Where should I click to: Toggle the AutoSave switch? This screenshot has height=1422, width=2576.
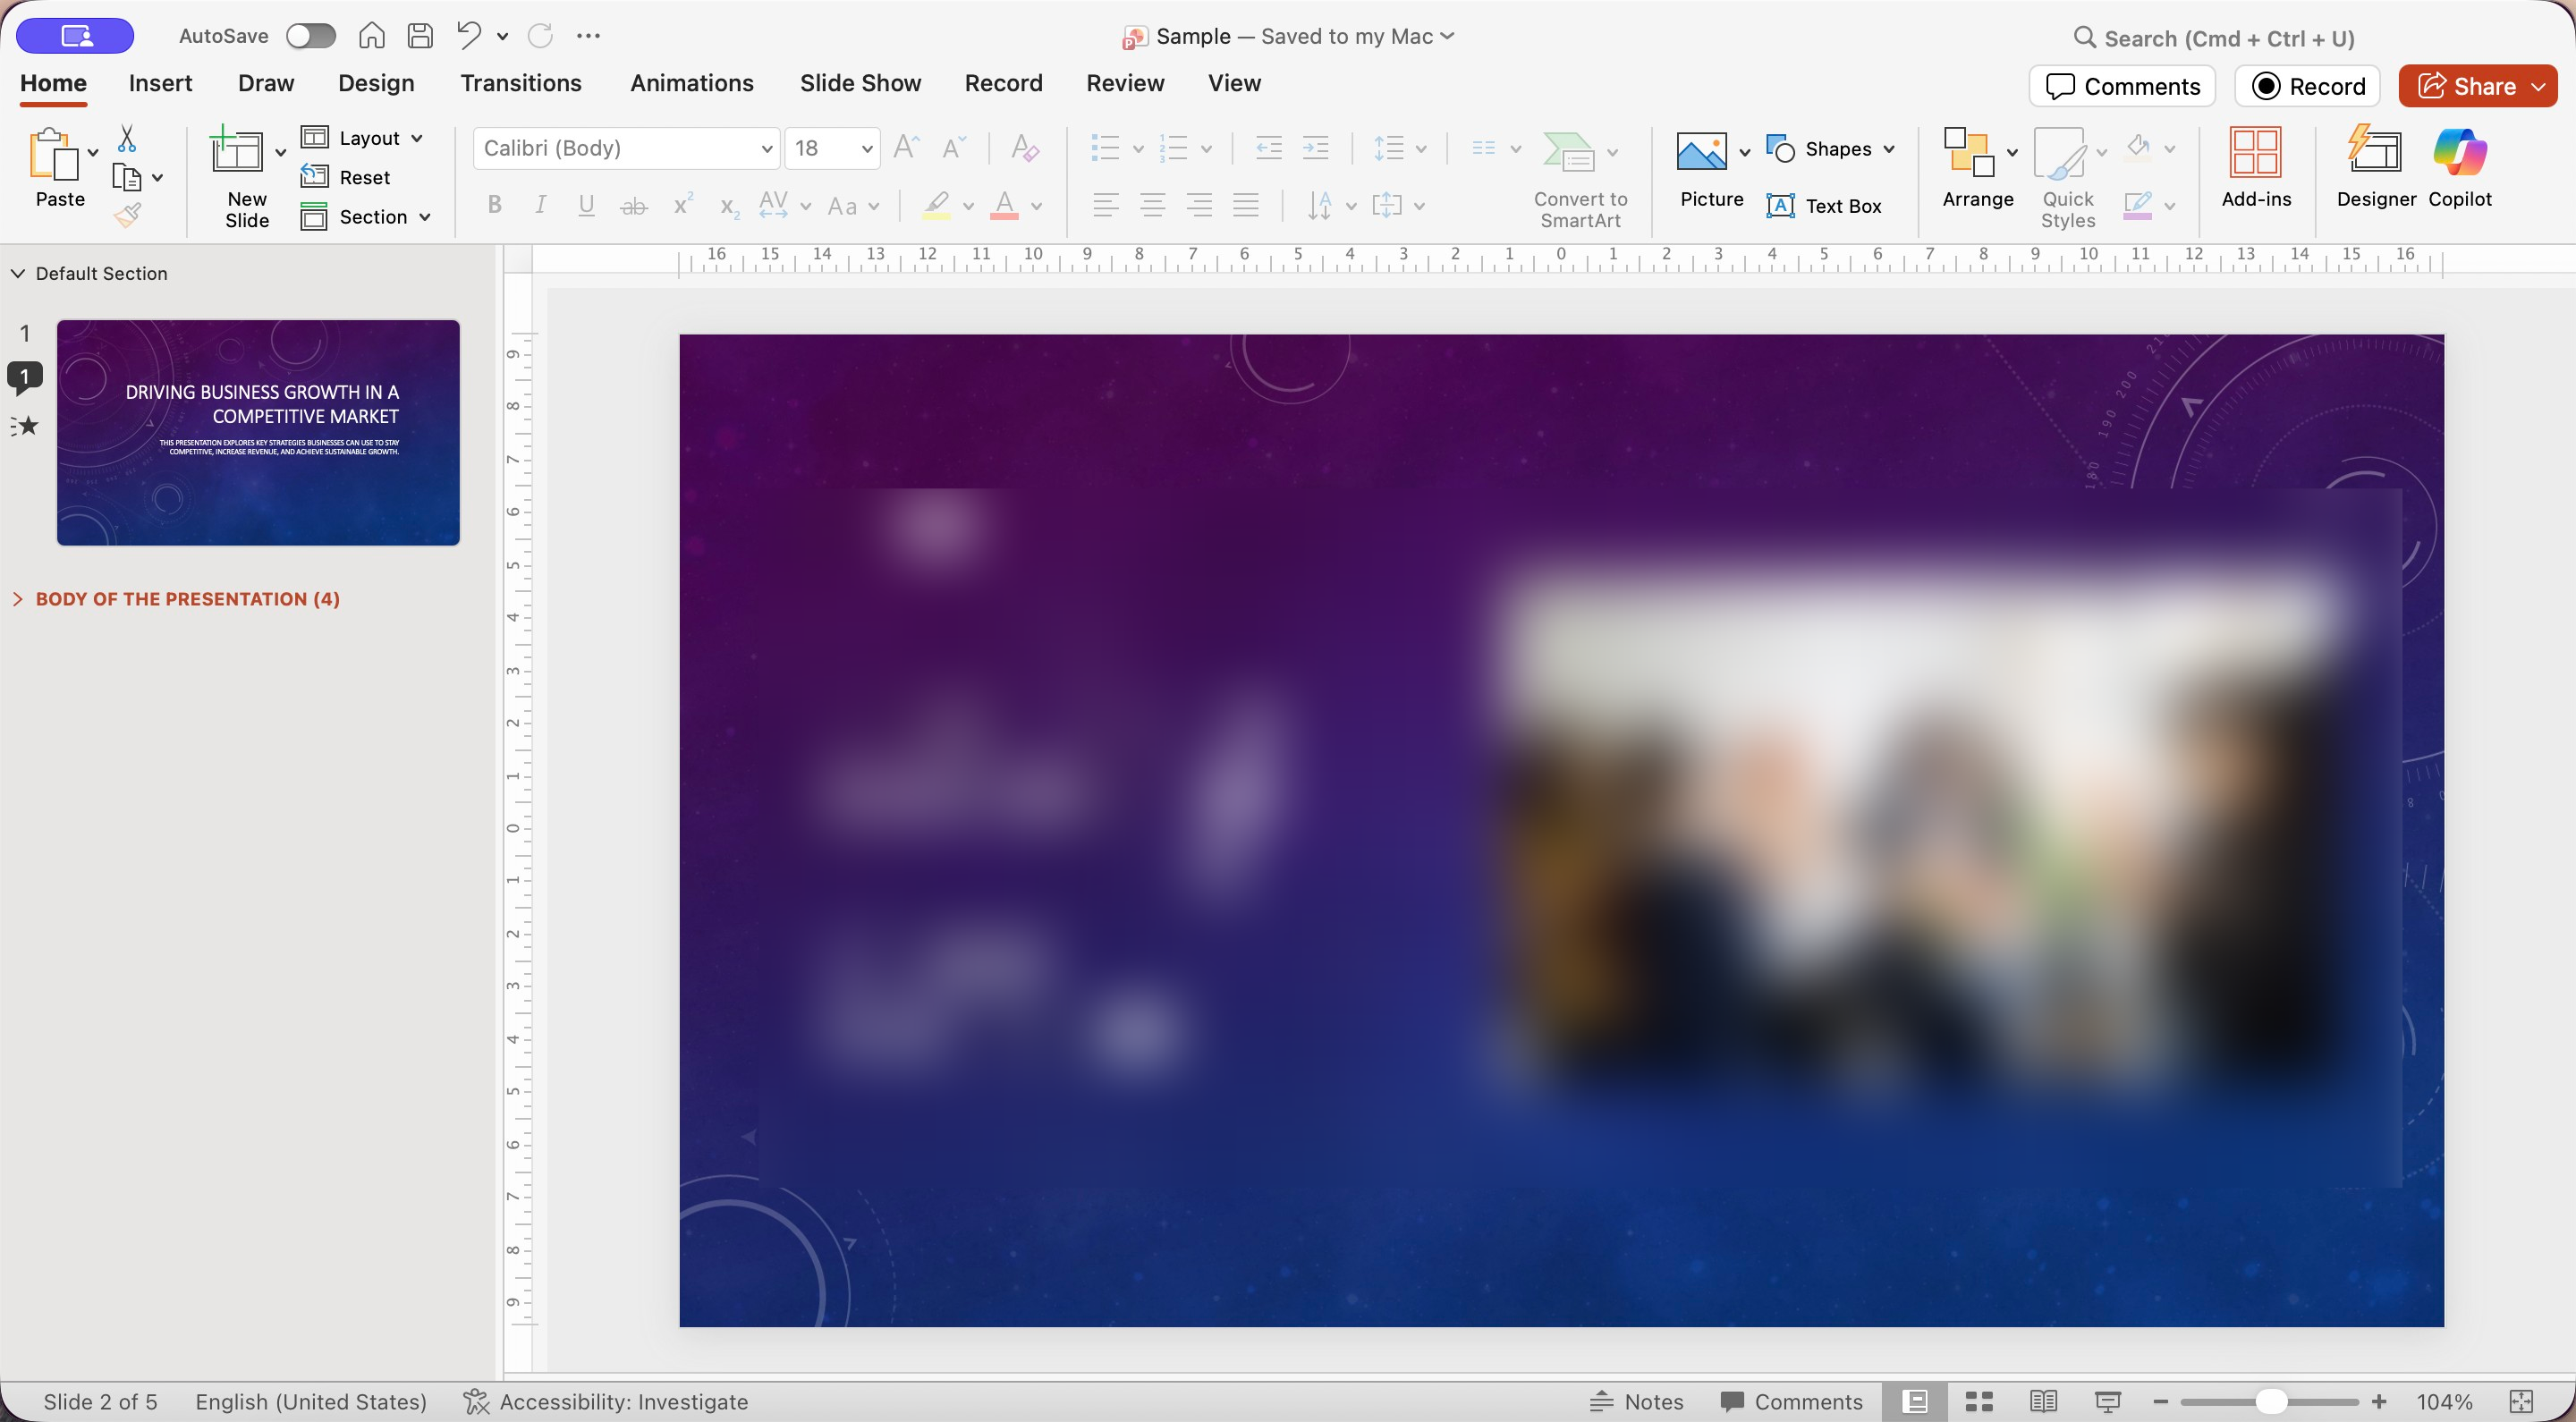(x=310, y=36)
